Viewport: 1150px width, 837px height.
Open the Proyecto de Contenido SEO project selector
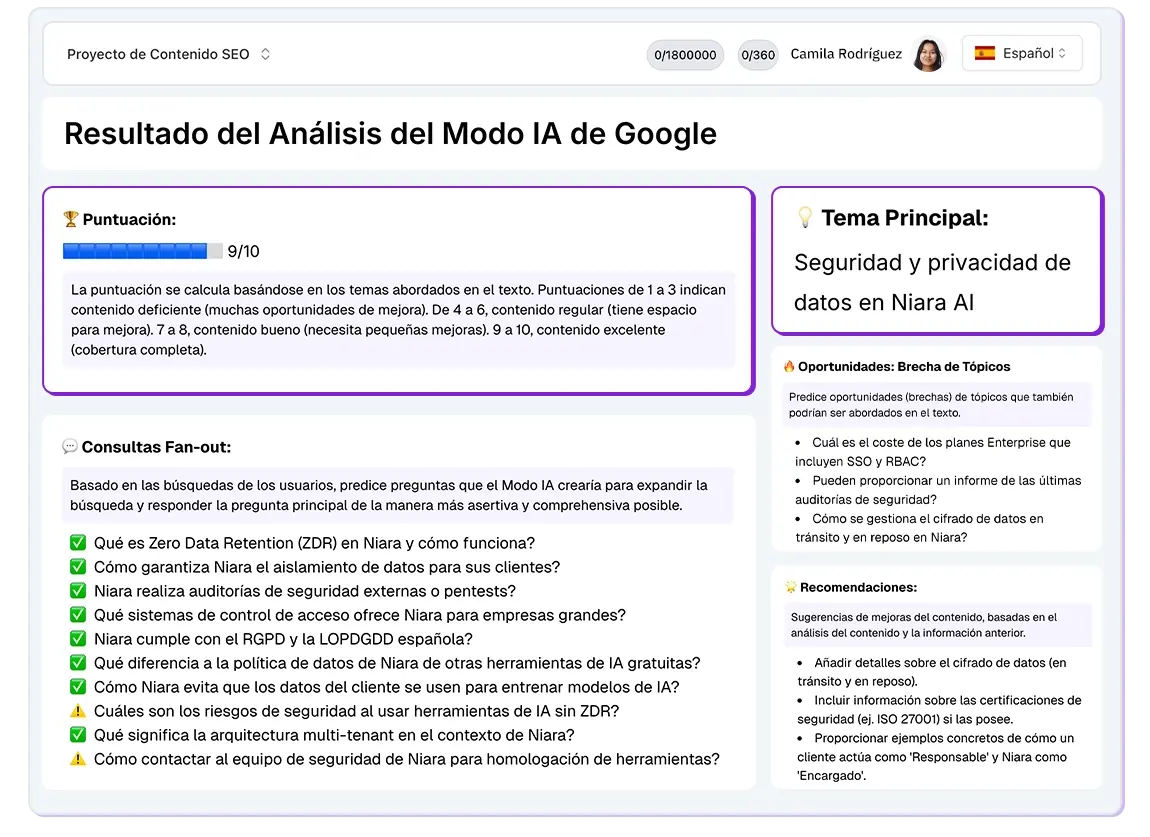tap(169, 54)
